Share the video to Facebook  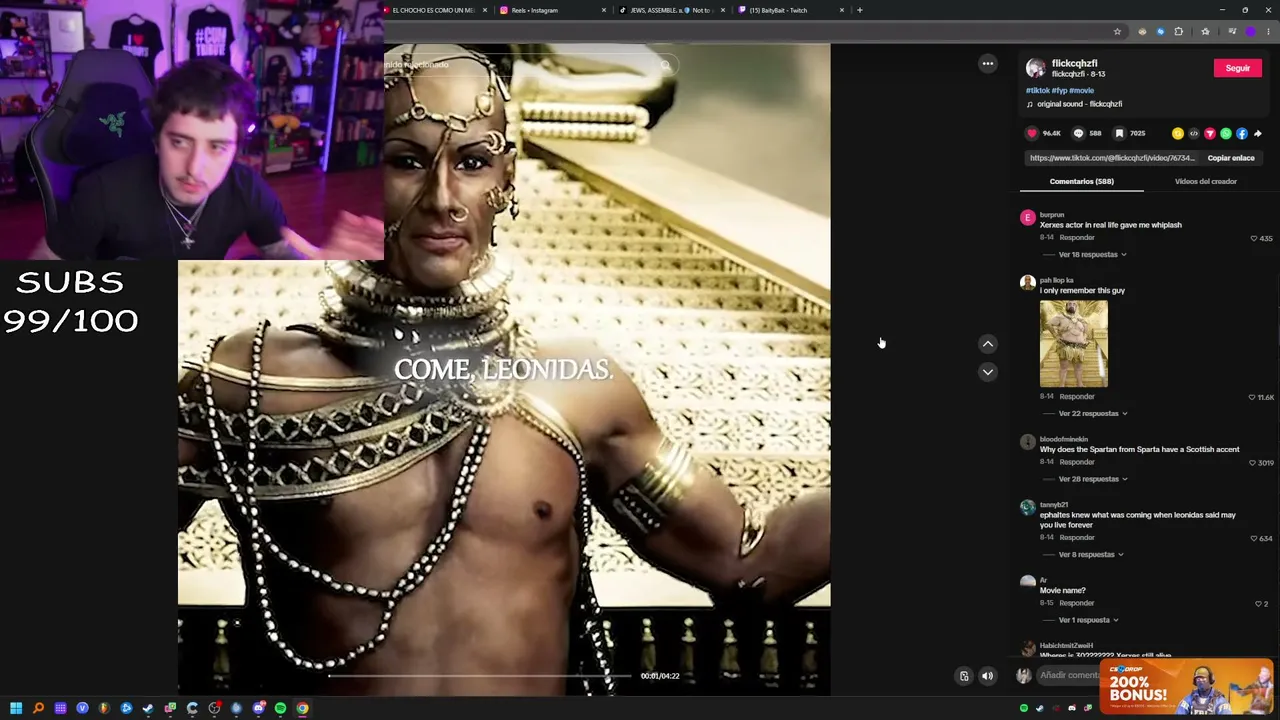1242,133
